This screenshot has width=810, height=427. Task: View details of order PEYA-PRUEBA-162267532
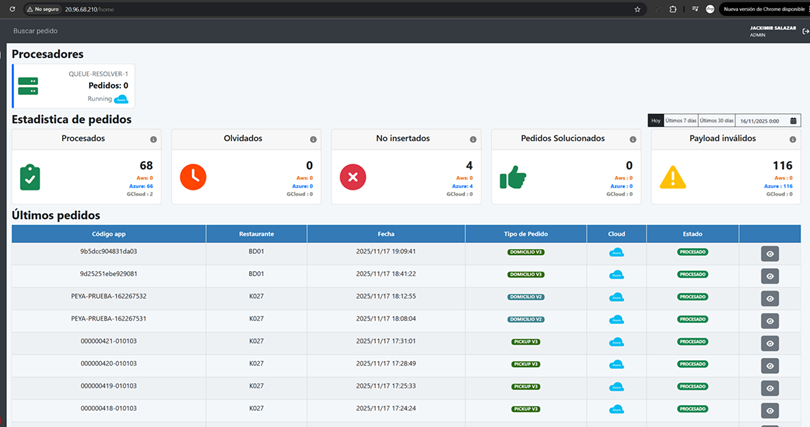(770, 298)
